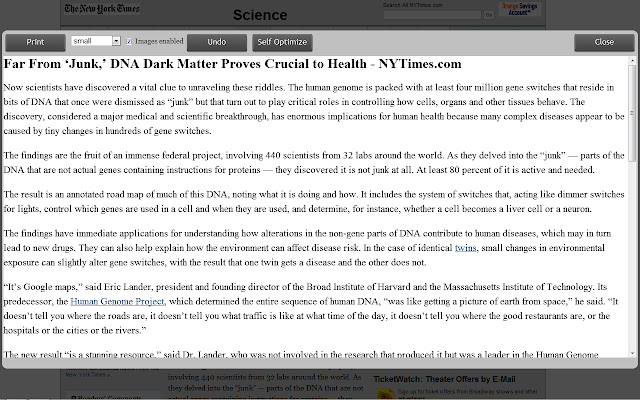Viewport: 640px width, 400px height.
Task: Click the scroll down arrow of article scrollbar
Action: [x=632, y=353]
